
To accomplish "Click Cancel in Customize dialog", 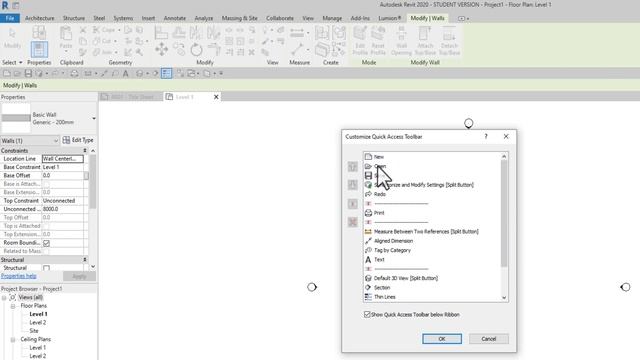I will pos(489,339).
